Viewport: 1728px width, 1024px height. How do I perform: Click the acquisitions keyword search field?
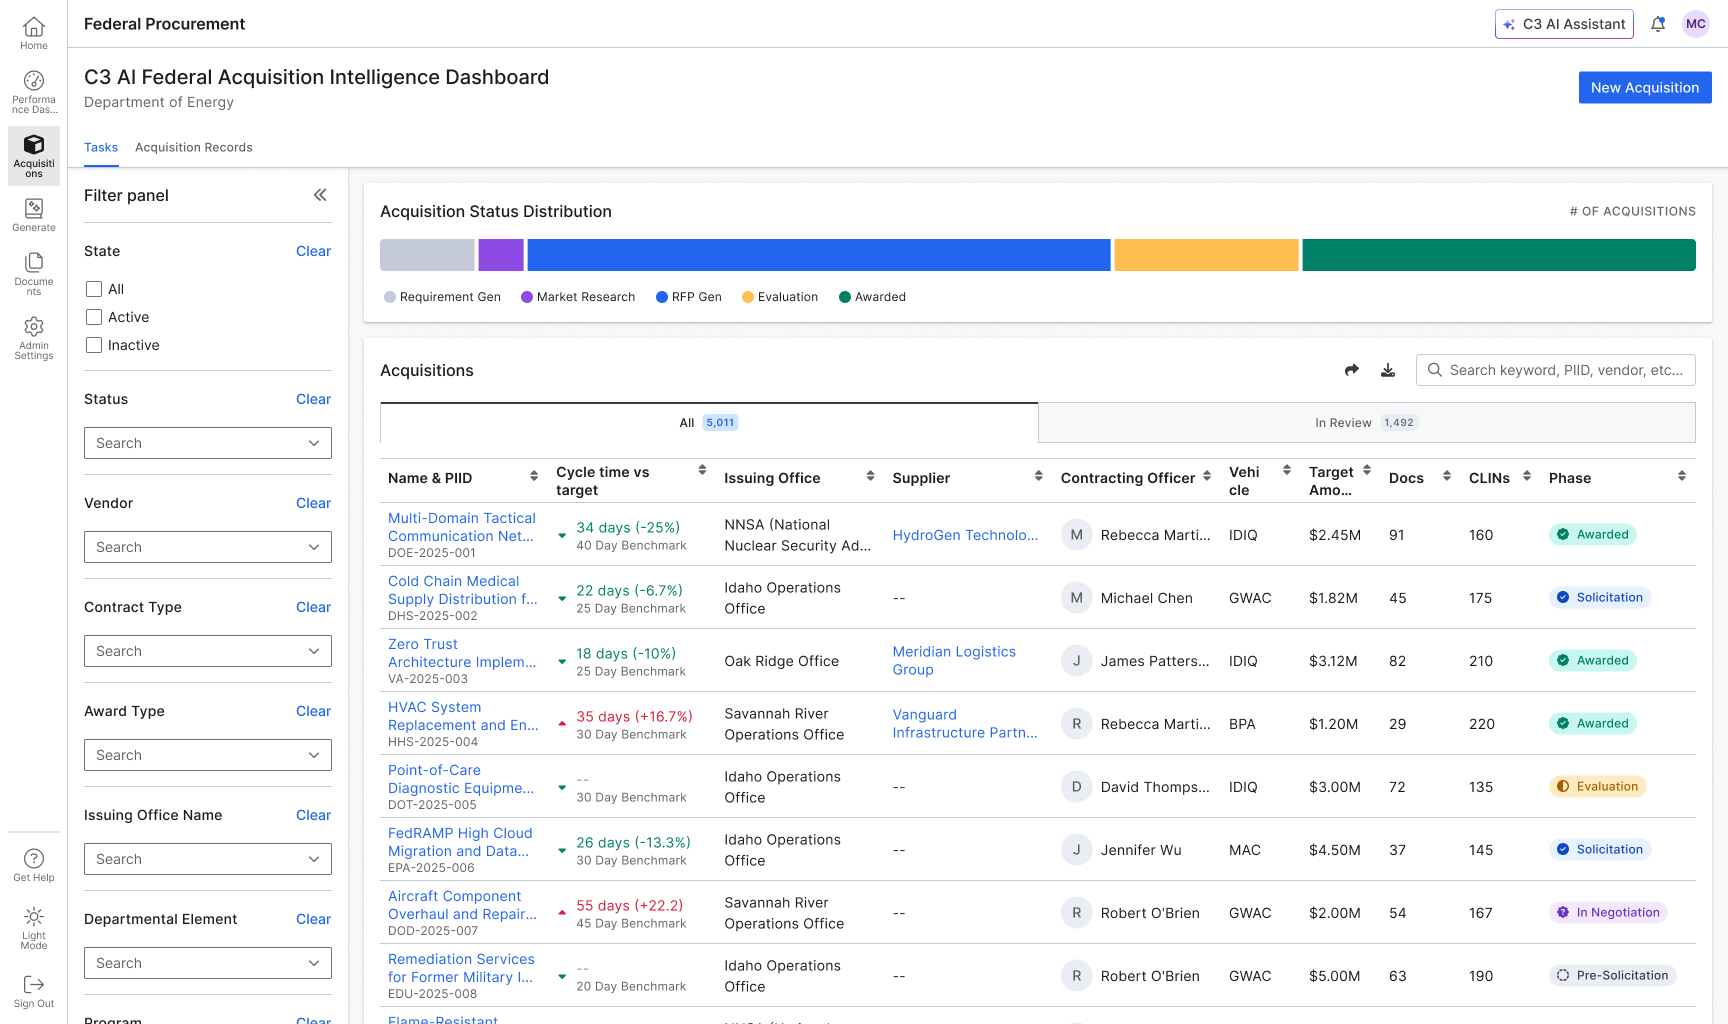click(x=1556, y=370)
